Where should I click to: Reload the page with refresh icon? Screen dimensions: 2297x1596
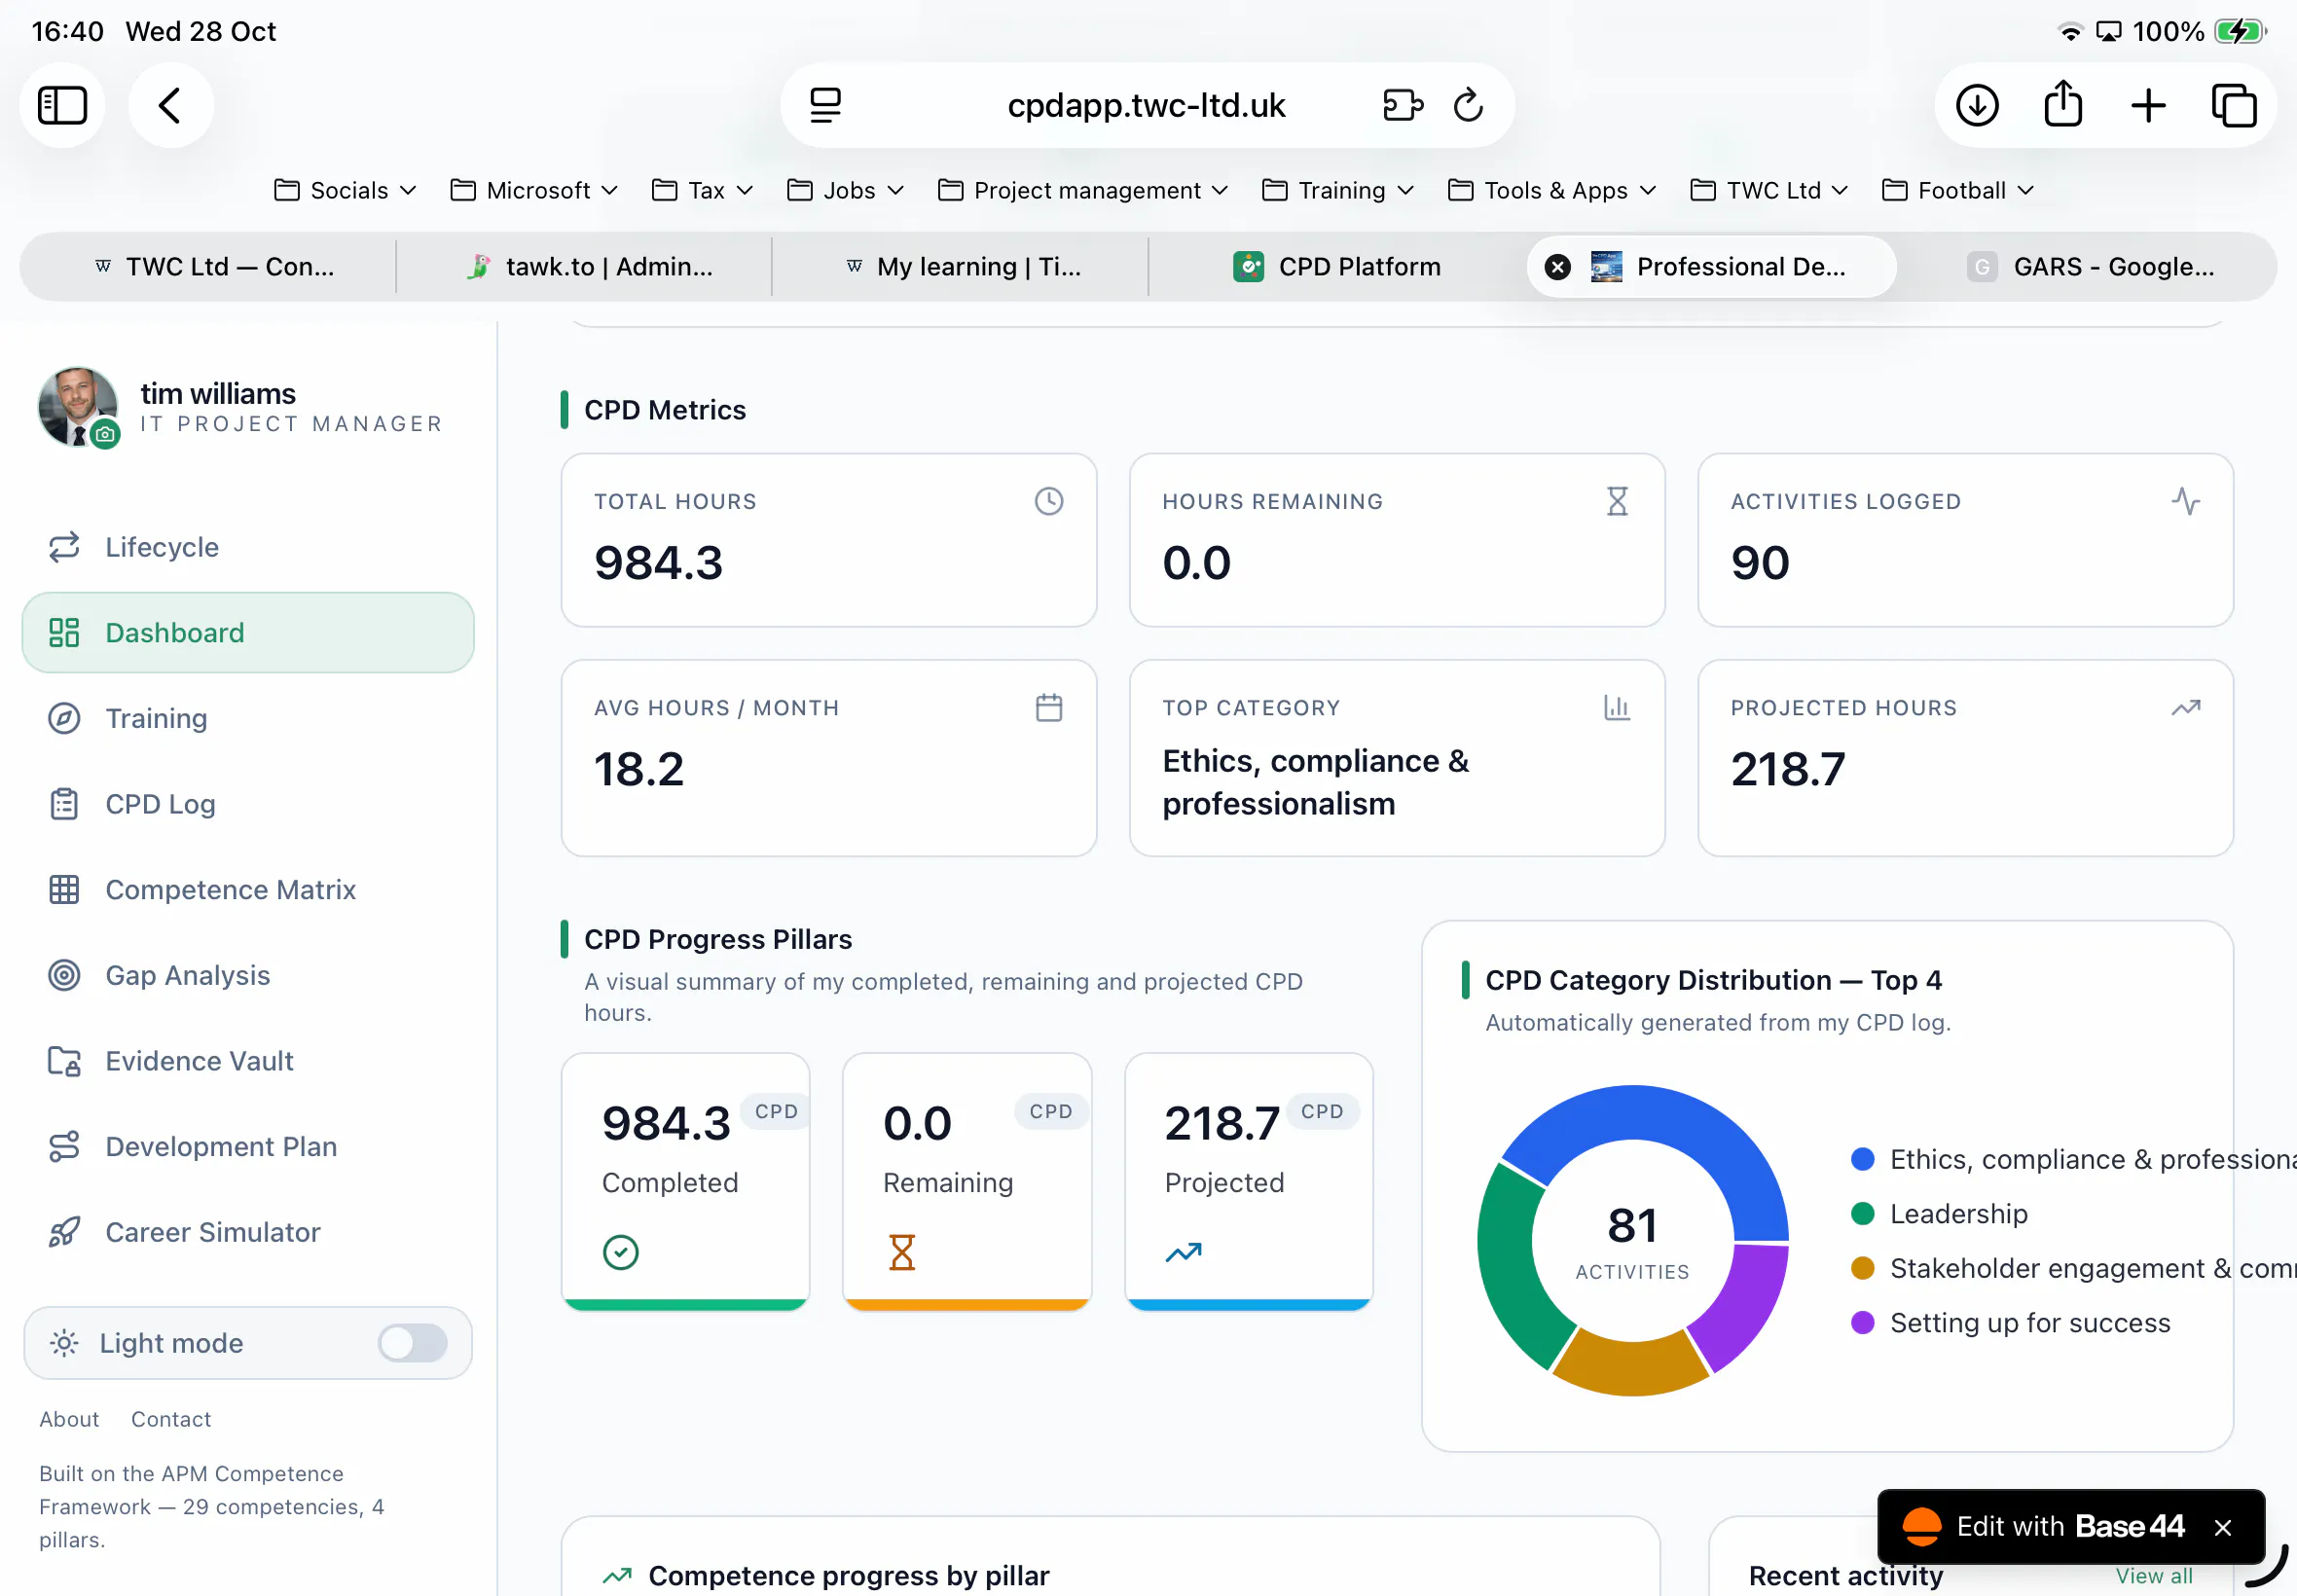pyautogui.click(x=1468, y=105)
